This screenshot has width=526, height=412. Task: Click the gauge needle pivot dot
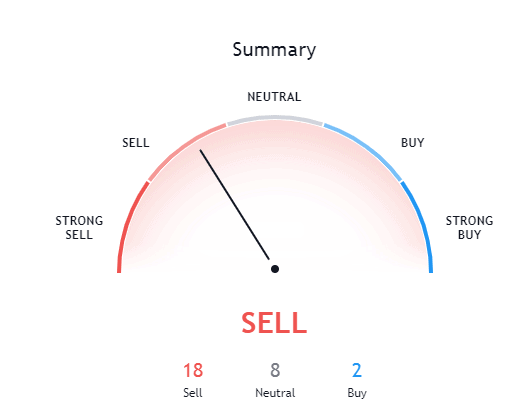(x=275, y=269)
